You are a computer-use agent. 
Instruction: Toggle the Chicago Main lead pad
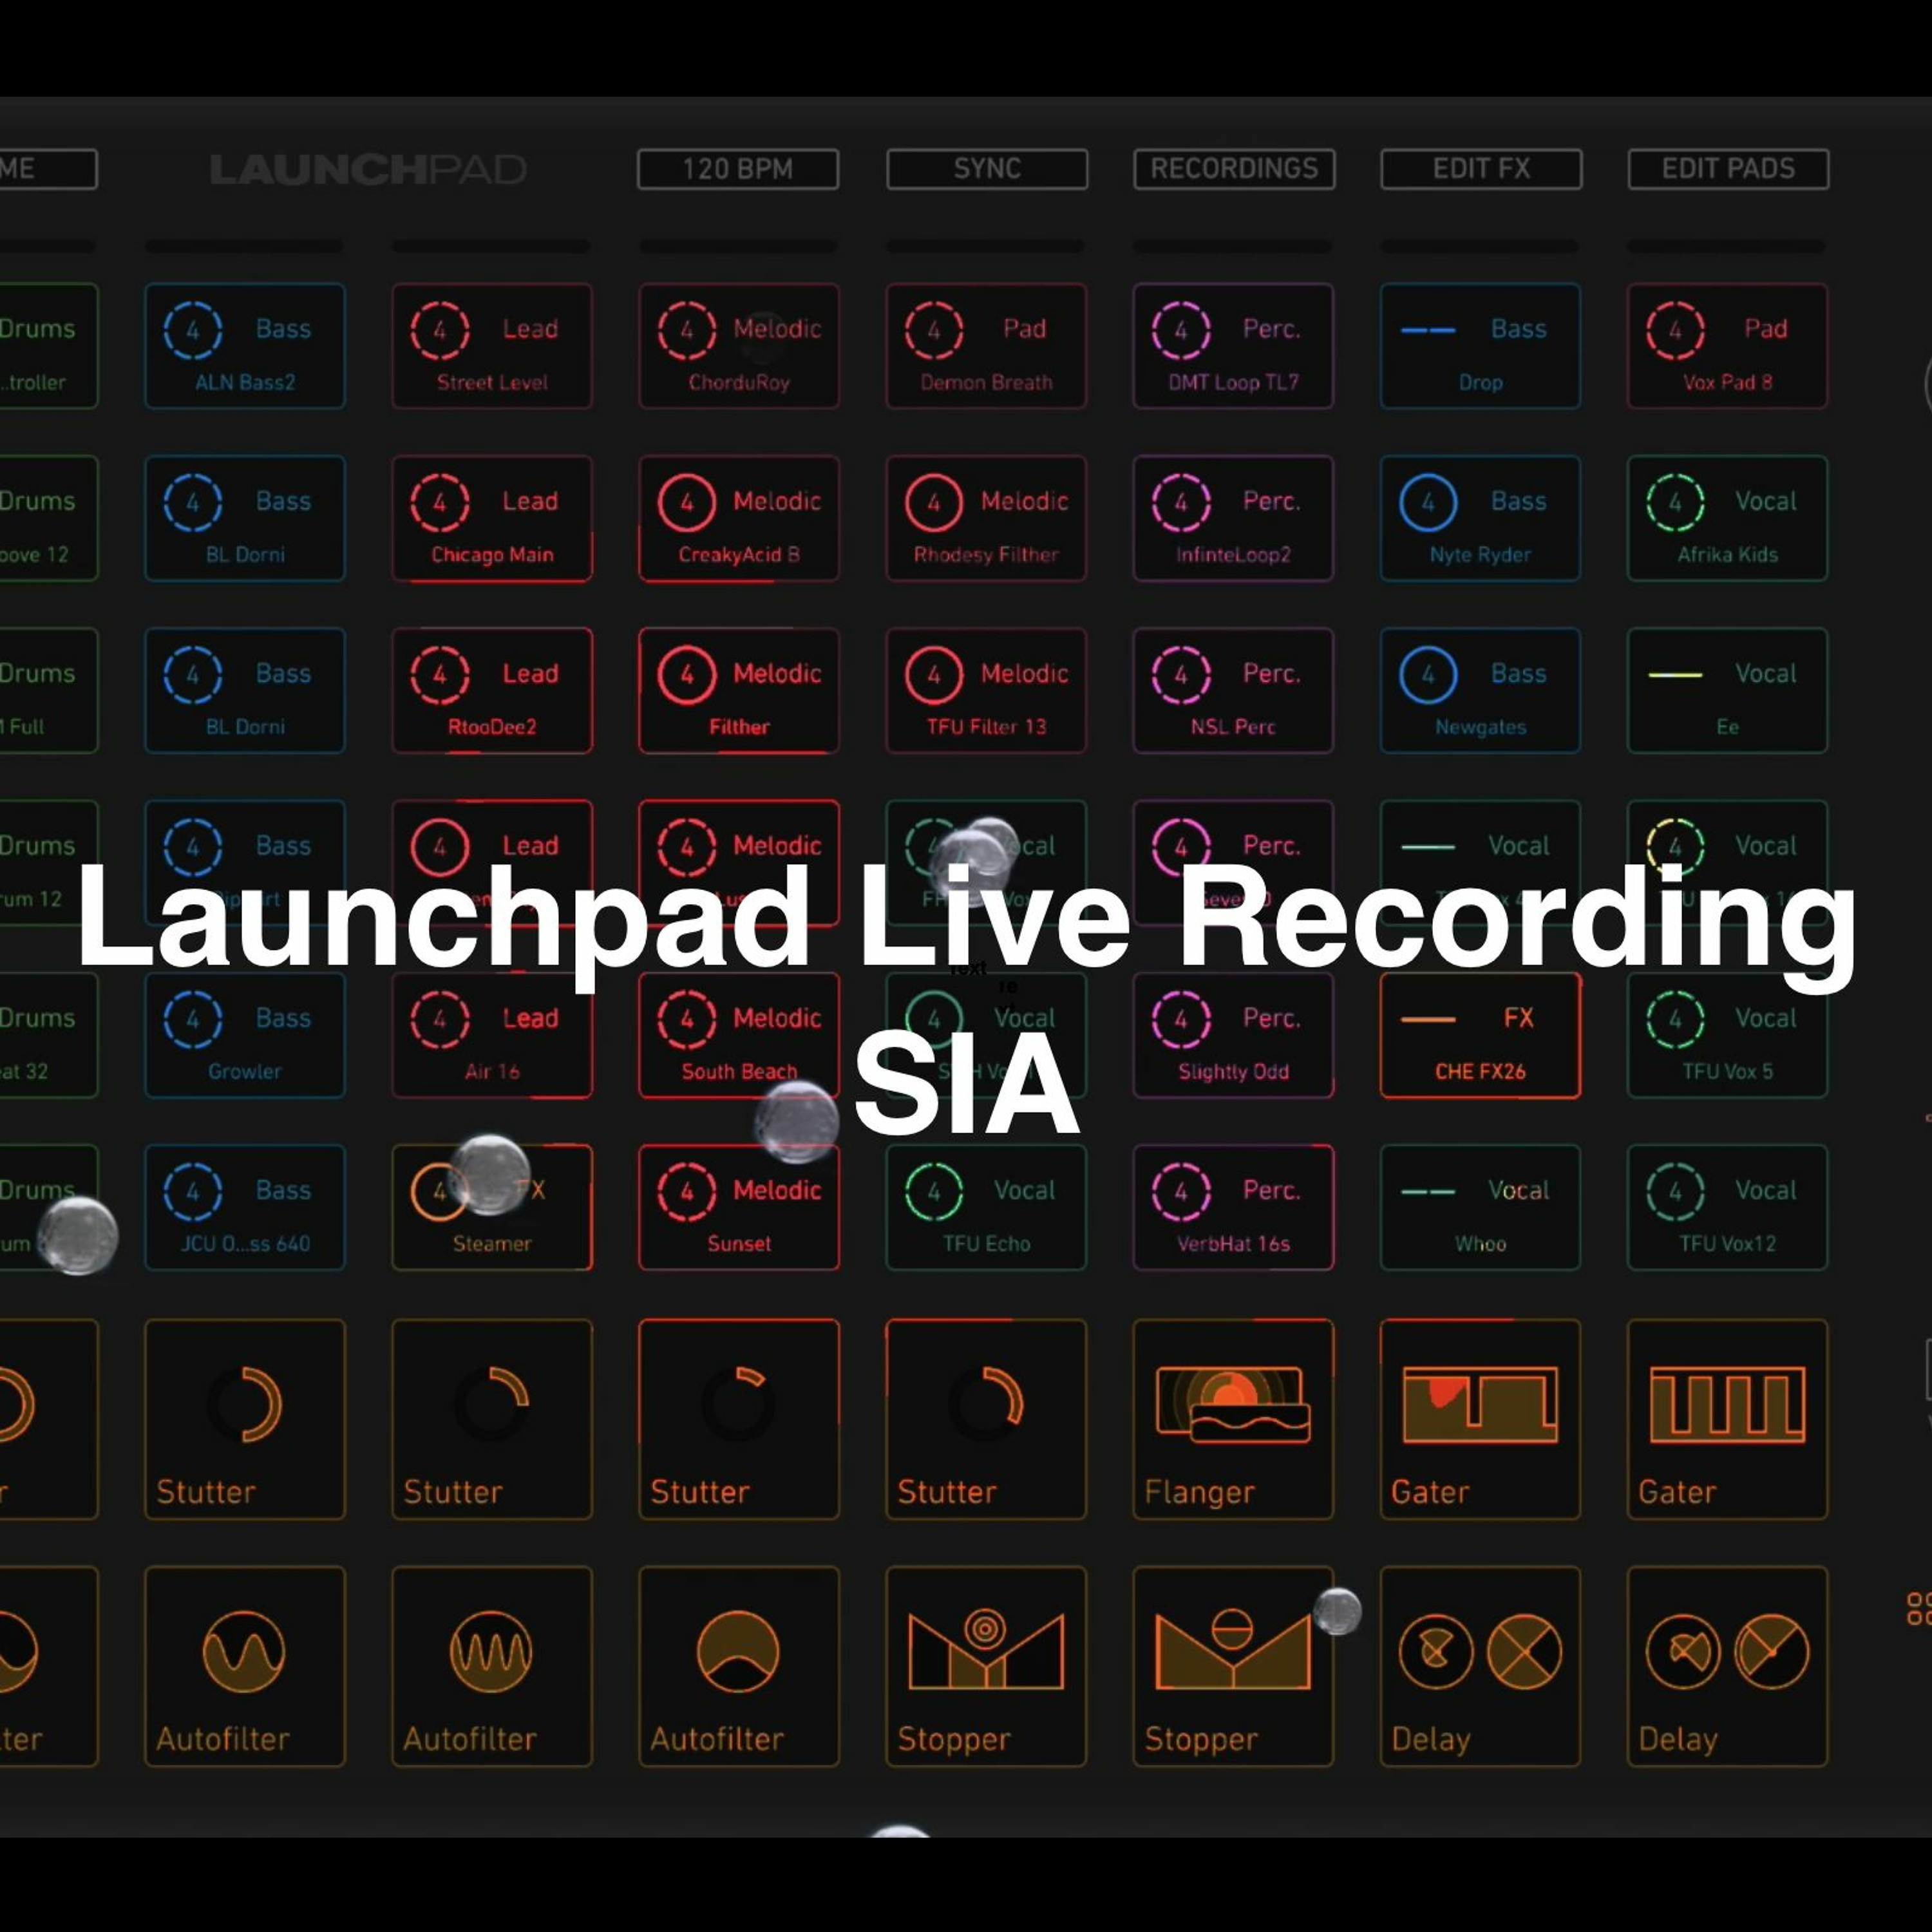click(492, 518)
